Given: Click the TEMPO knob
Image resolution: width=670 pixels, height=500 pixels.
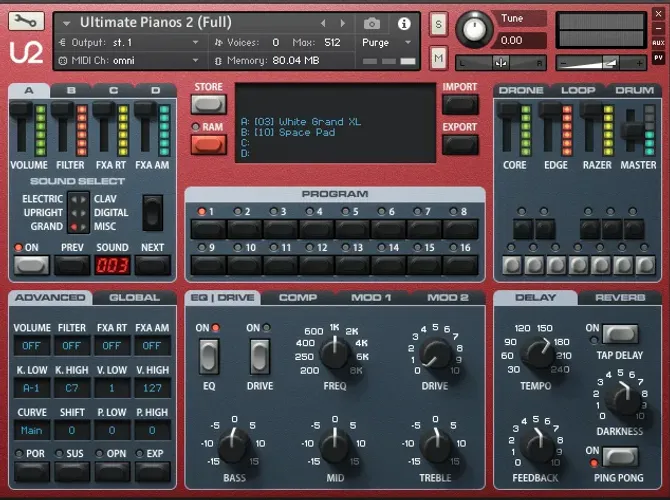Looking at the screenshot, I should (x=537, y=353).
